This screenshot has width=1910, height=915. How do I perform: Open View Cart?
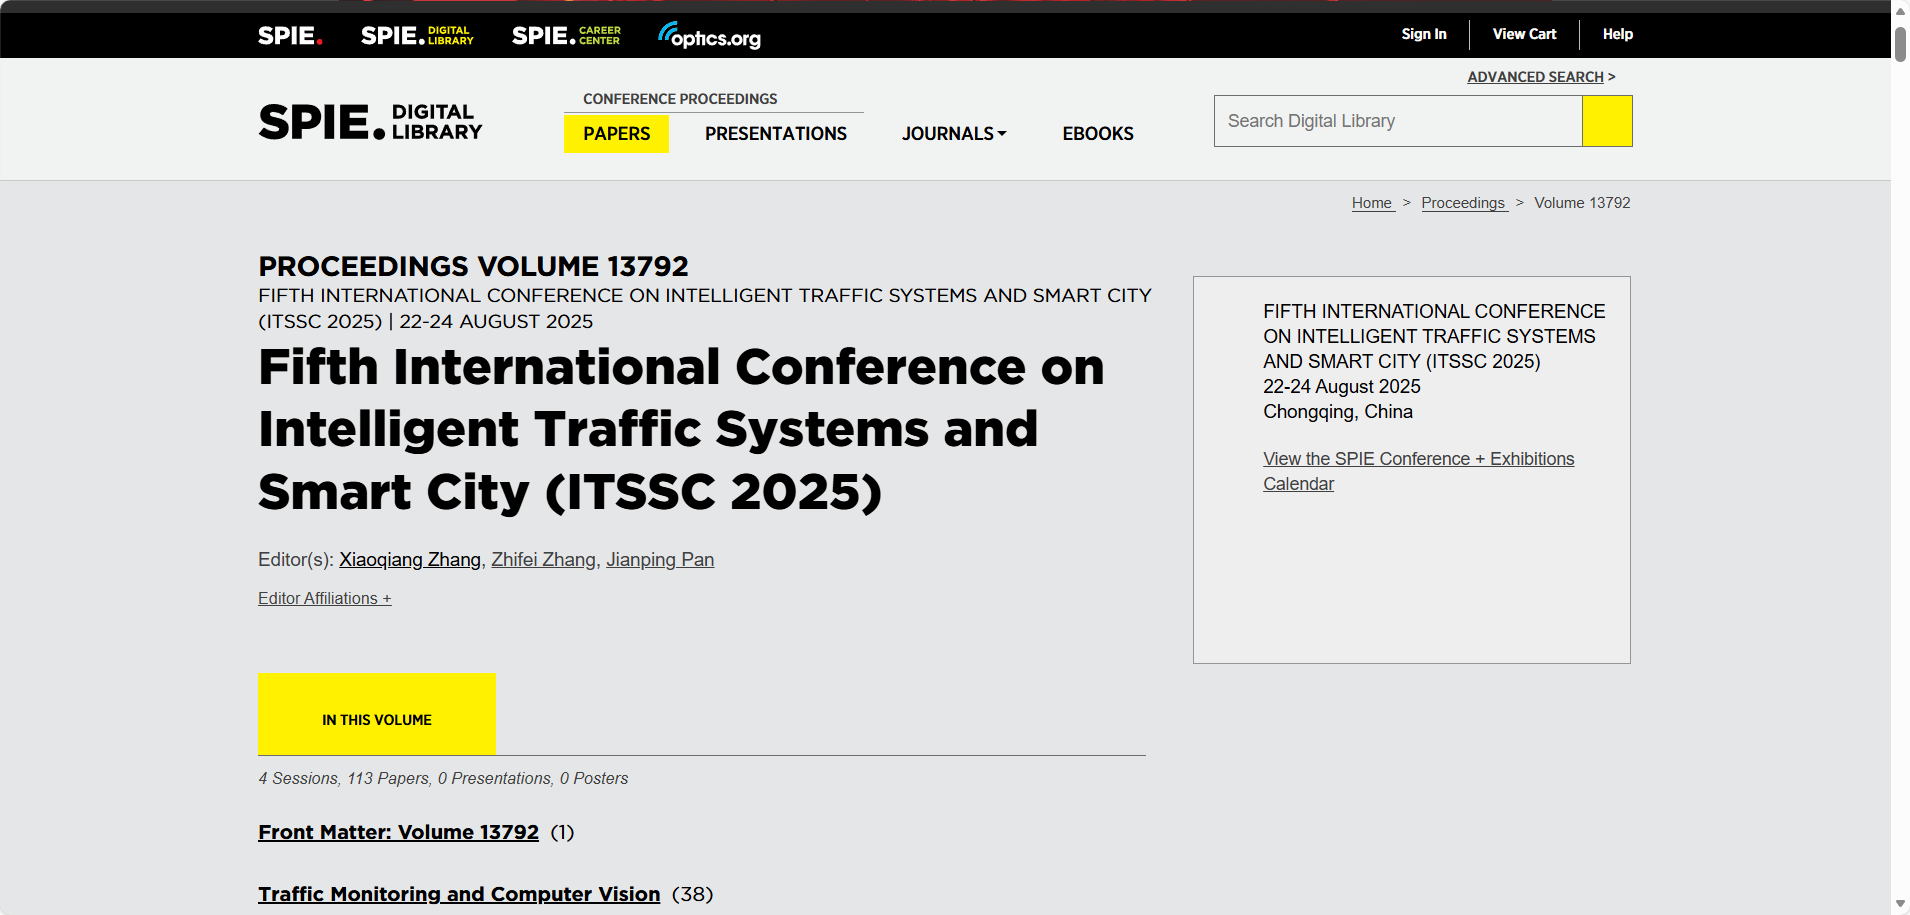[x=1524, y=34]
